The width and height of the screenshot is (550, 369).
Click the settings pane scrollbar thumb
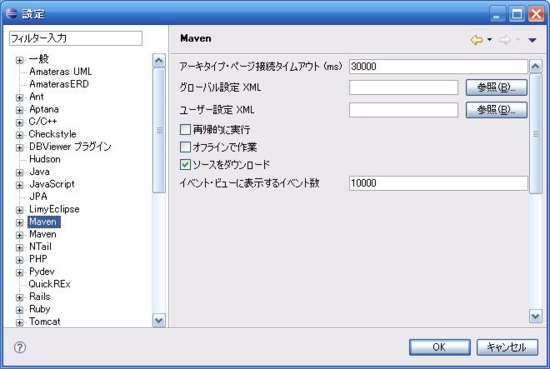536,134
